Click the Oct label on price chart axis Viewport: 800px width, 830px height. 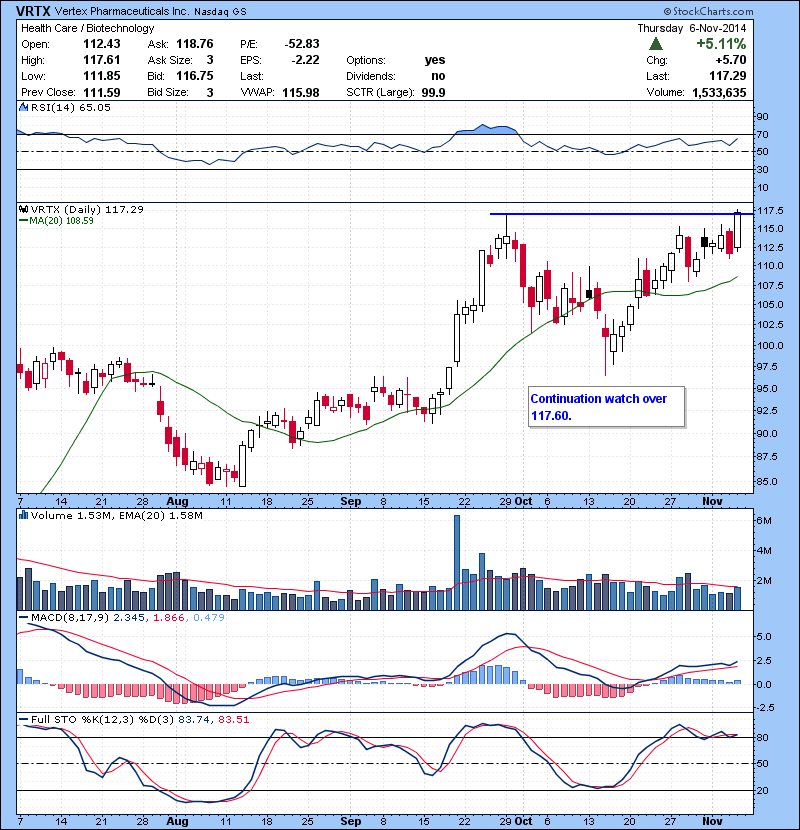pyautogui.click(x=524, y=501)
